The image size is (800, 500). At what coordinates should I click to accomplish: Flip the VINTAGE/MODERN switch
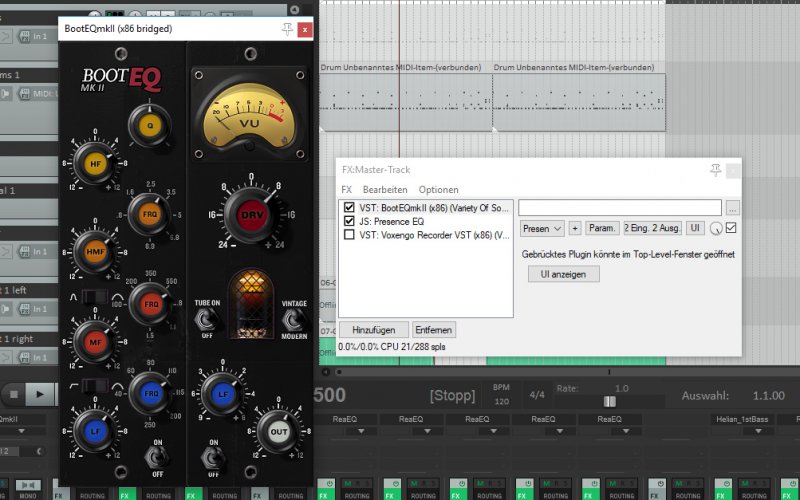pyautogui.click(x=293, y=320)
